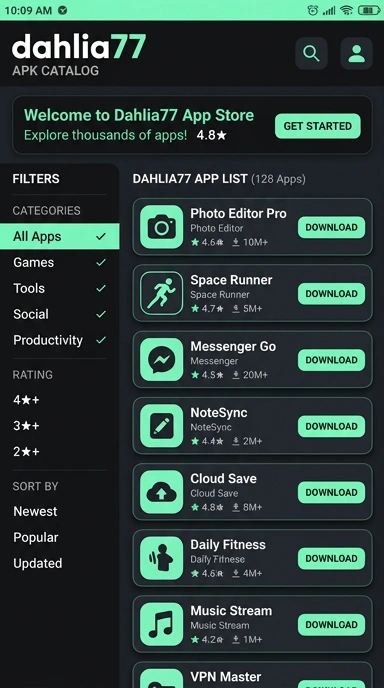Tap the Messenger Go chat bubble icon
Image resolution: width=384 pixels, height=688 pixels.
tap(161, 359)
